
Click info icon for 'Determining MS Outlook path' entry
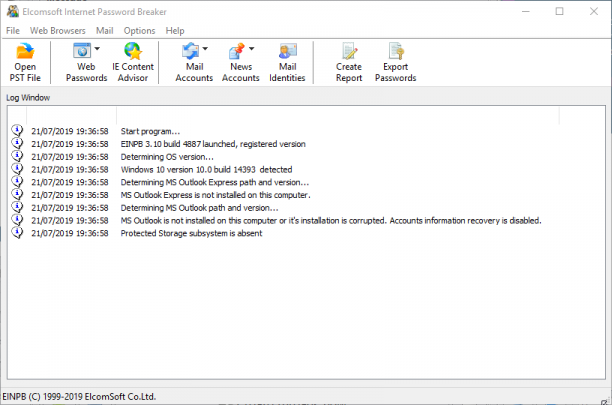click(x=17, y=207)
